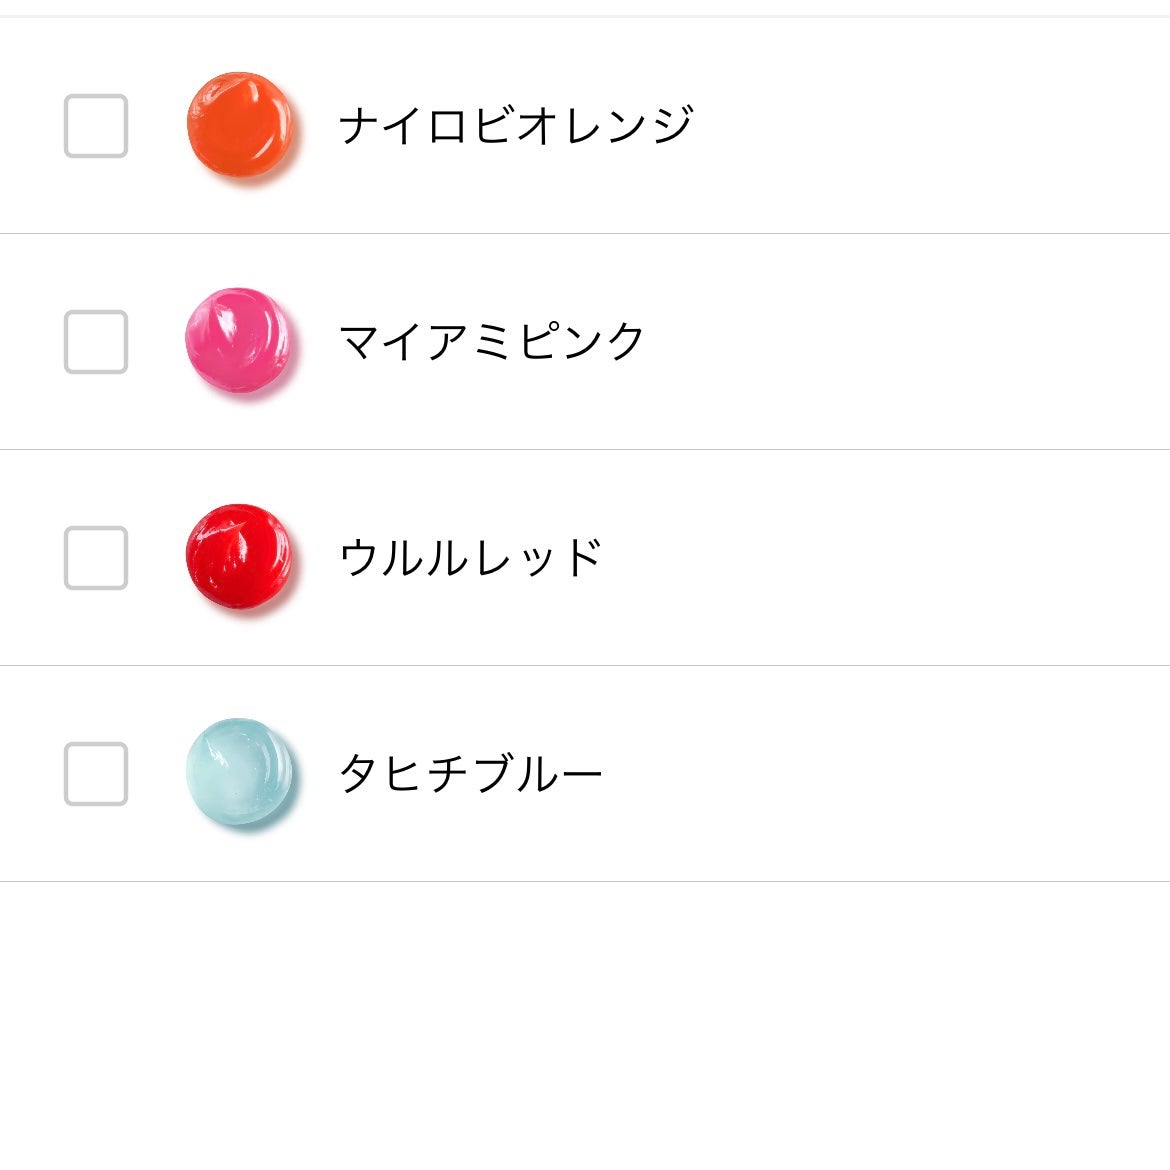This screenshot has height=1170, width=1170.
Task: Check the ナイロビオレンジ checkbox
Action: tap(95, 125)
